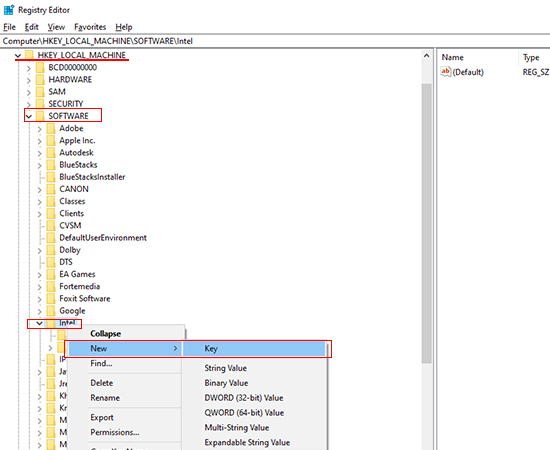Select the Fortemedia folder icon

(x=51, y=287)
